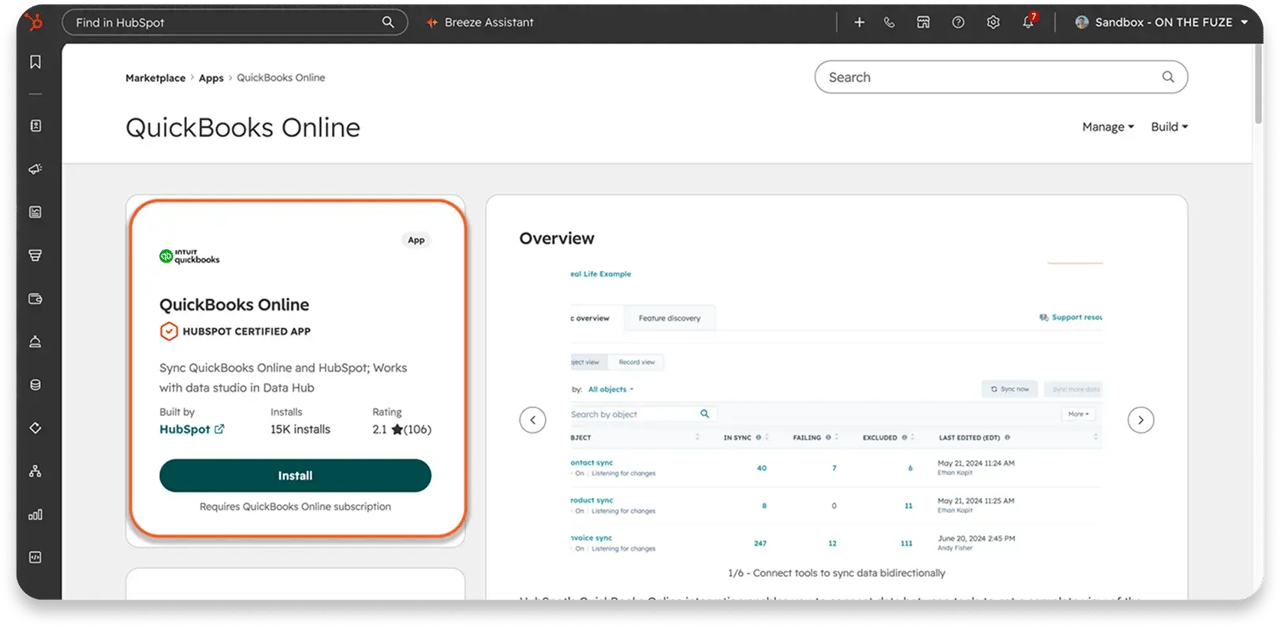Click the Sync QuickBooks Online description text
This screenshot has width=1280, height=628.
click(x=283, y=378)
